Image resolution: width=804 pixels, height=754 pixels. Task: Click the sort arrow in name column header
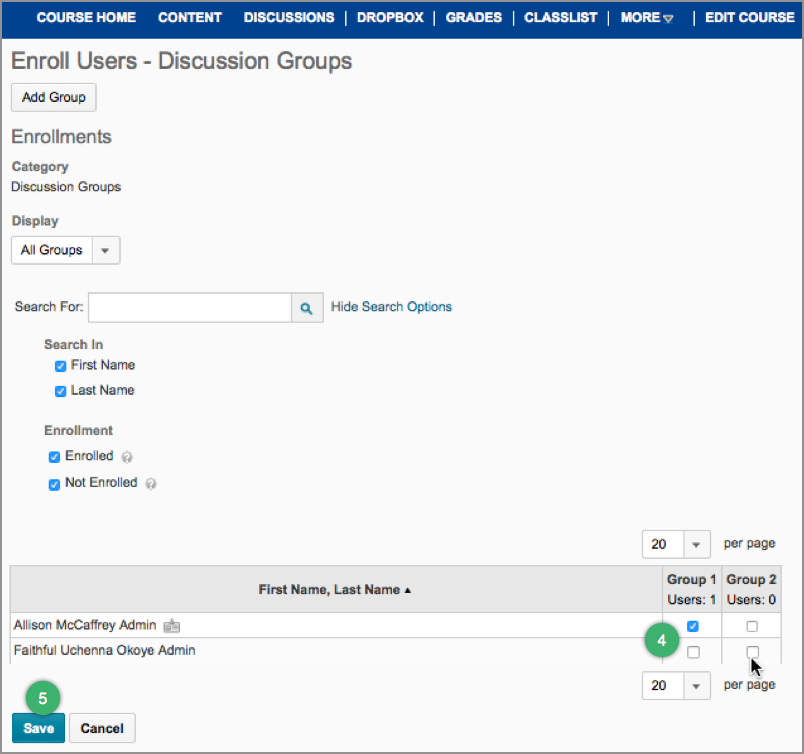click(408, 590)
